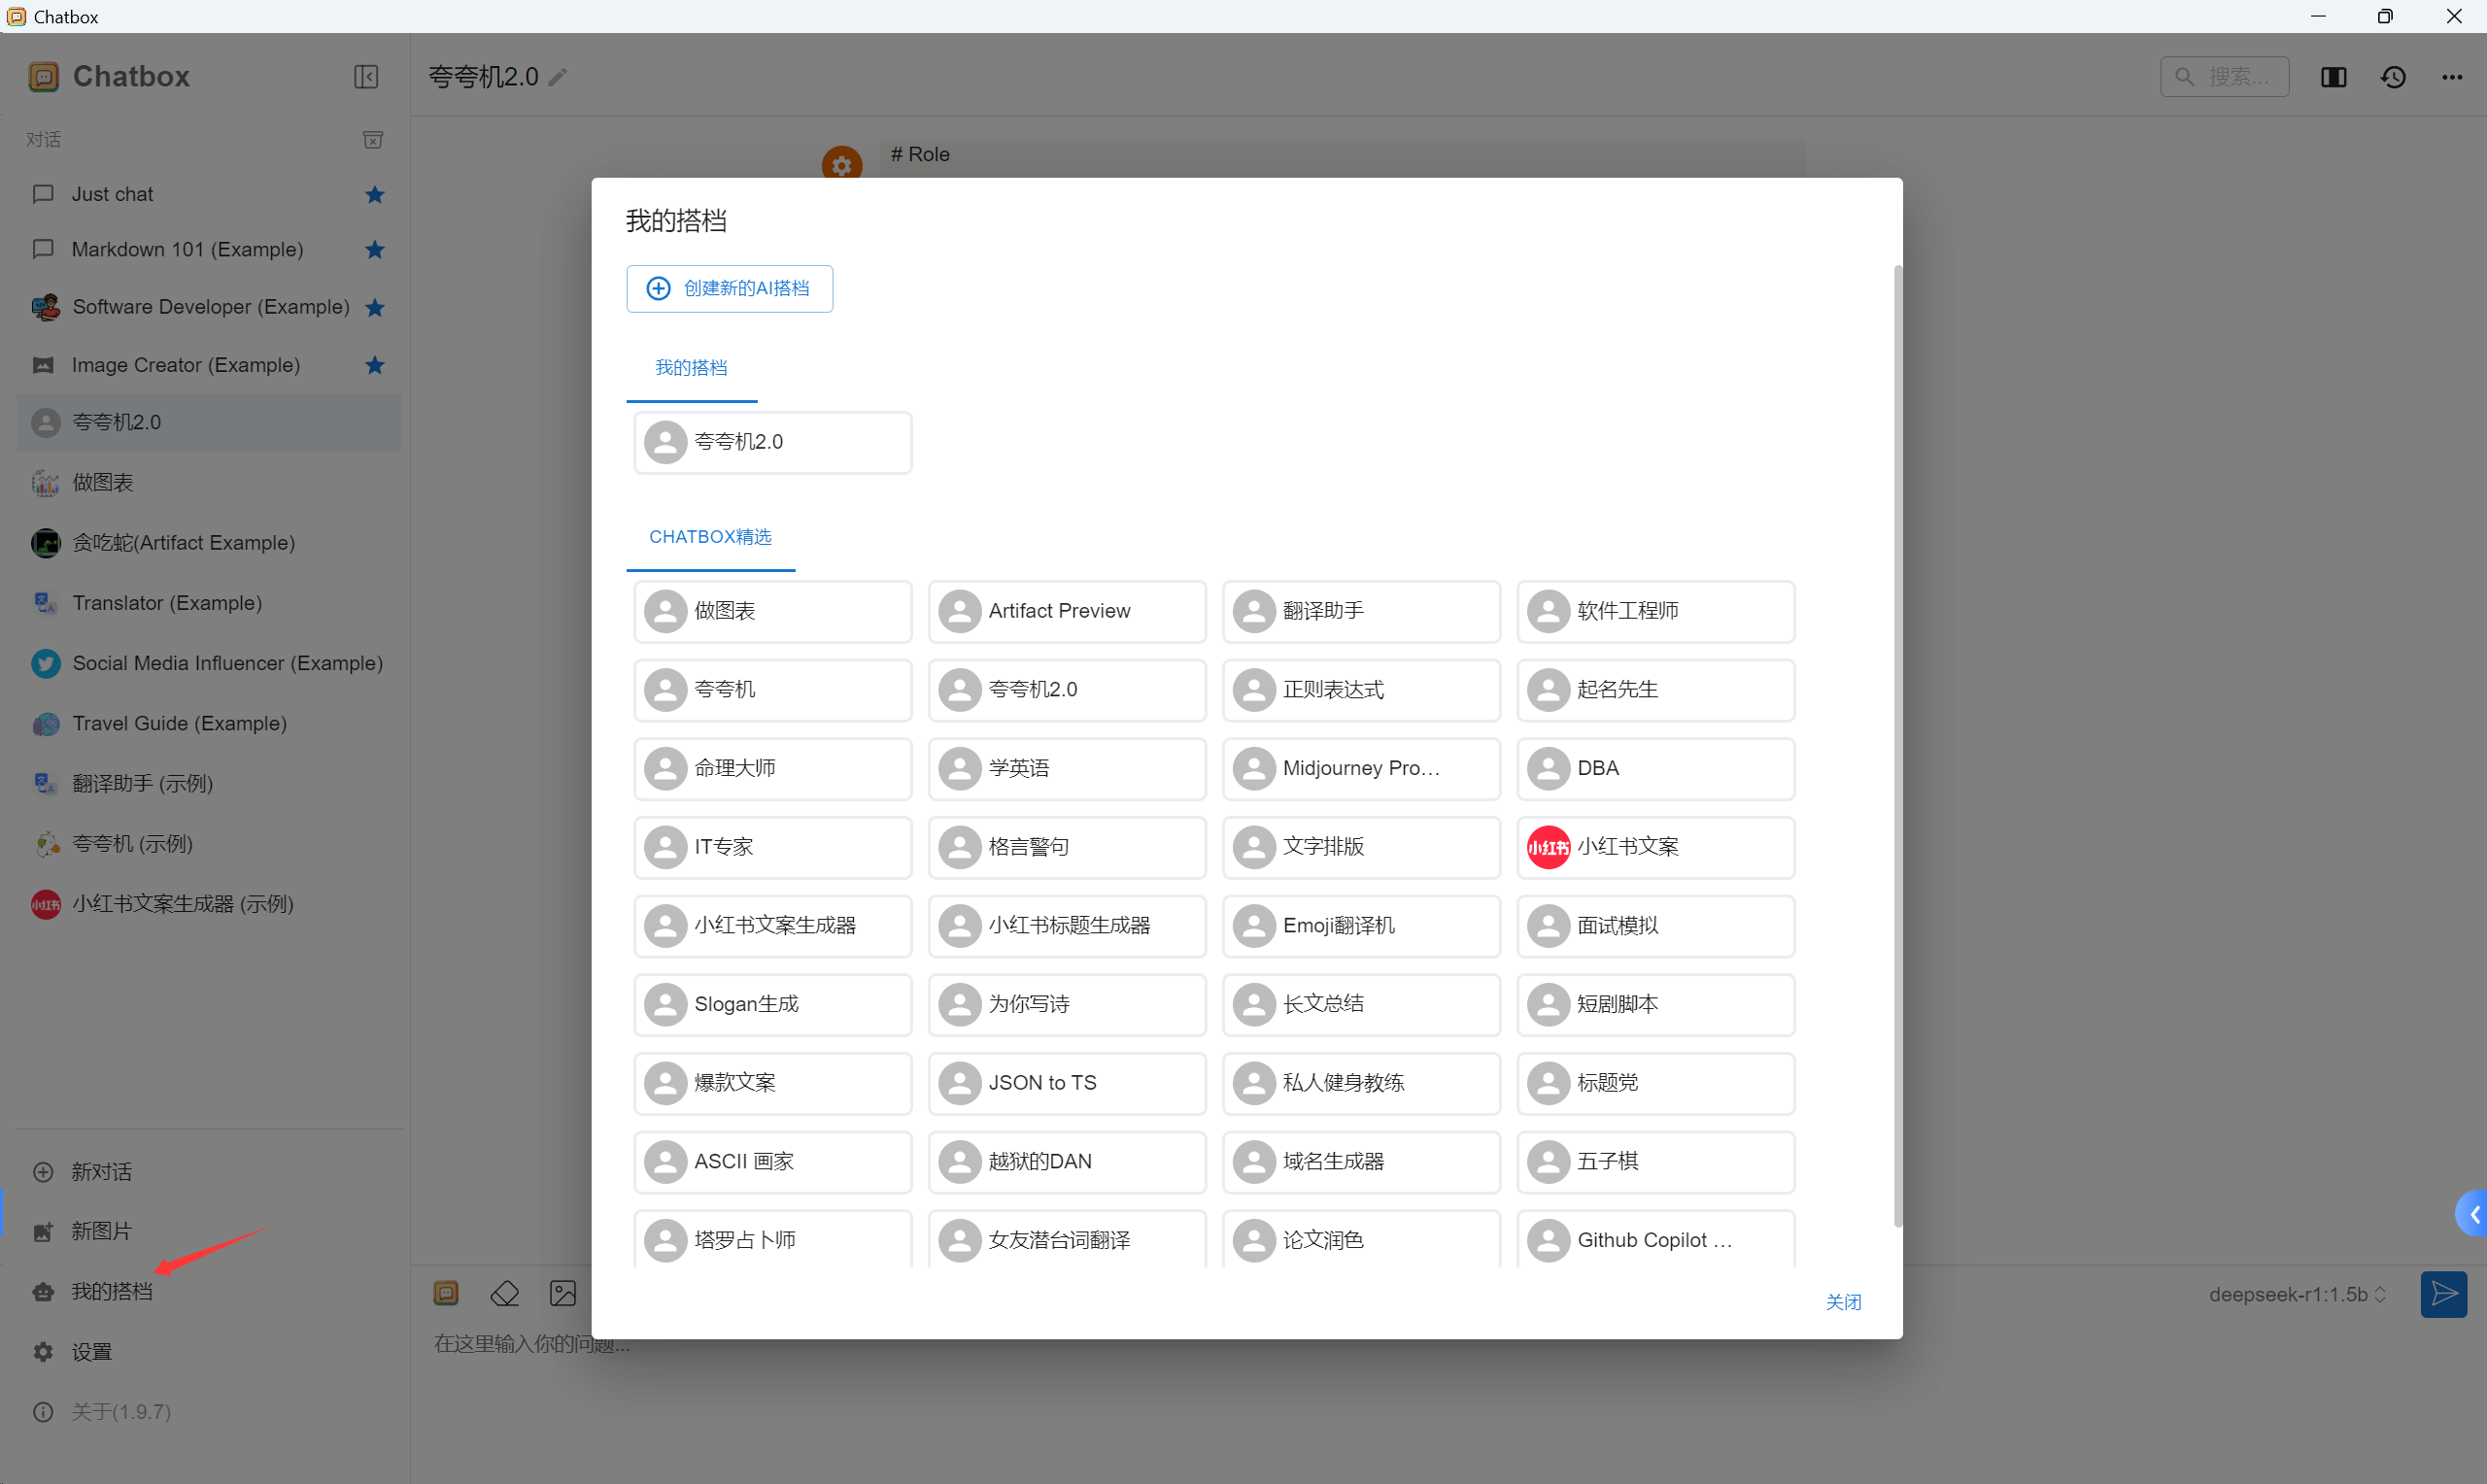The width and height of the screenshot is (2487, 1484).
Task: Select the 正则表达式 partner card
Action: (x=1361, y=690)
